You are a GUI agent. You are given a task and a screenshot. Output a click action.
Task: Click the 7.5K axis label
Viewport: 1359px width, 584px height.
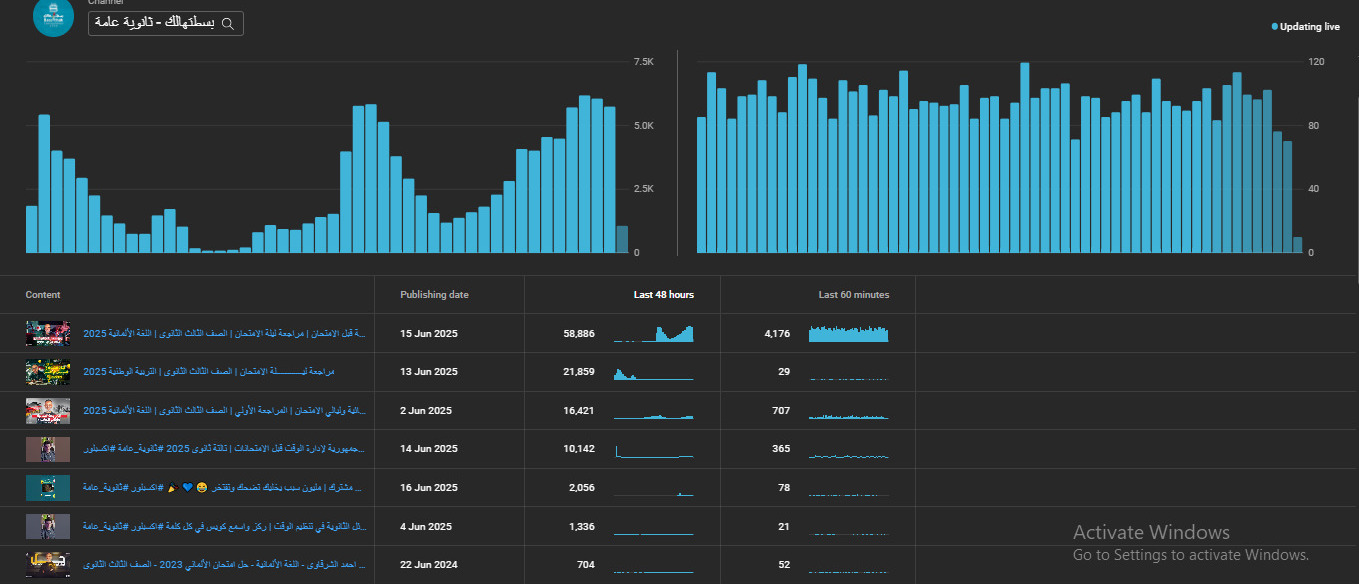point(643,62)
